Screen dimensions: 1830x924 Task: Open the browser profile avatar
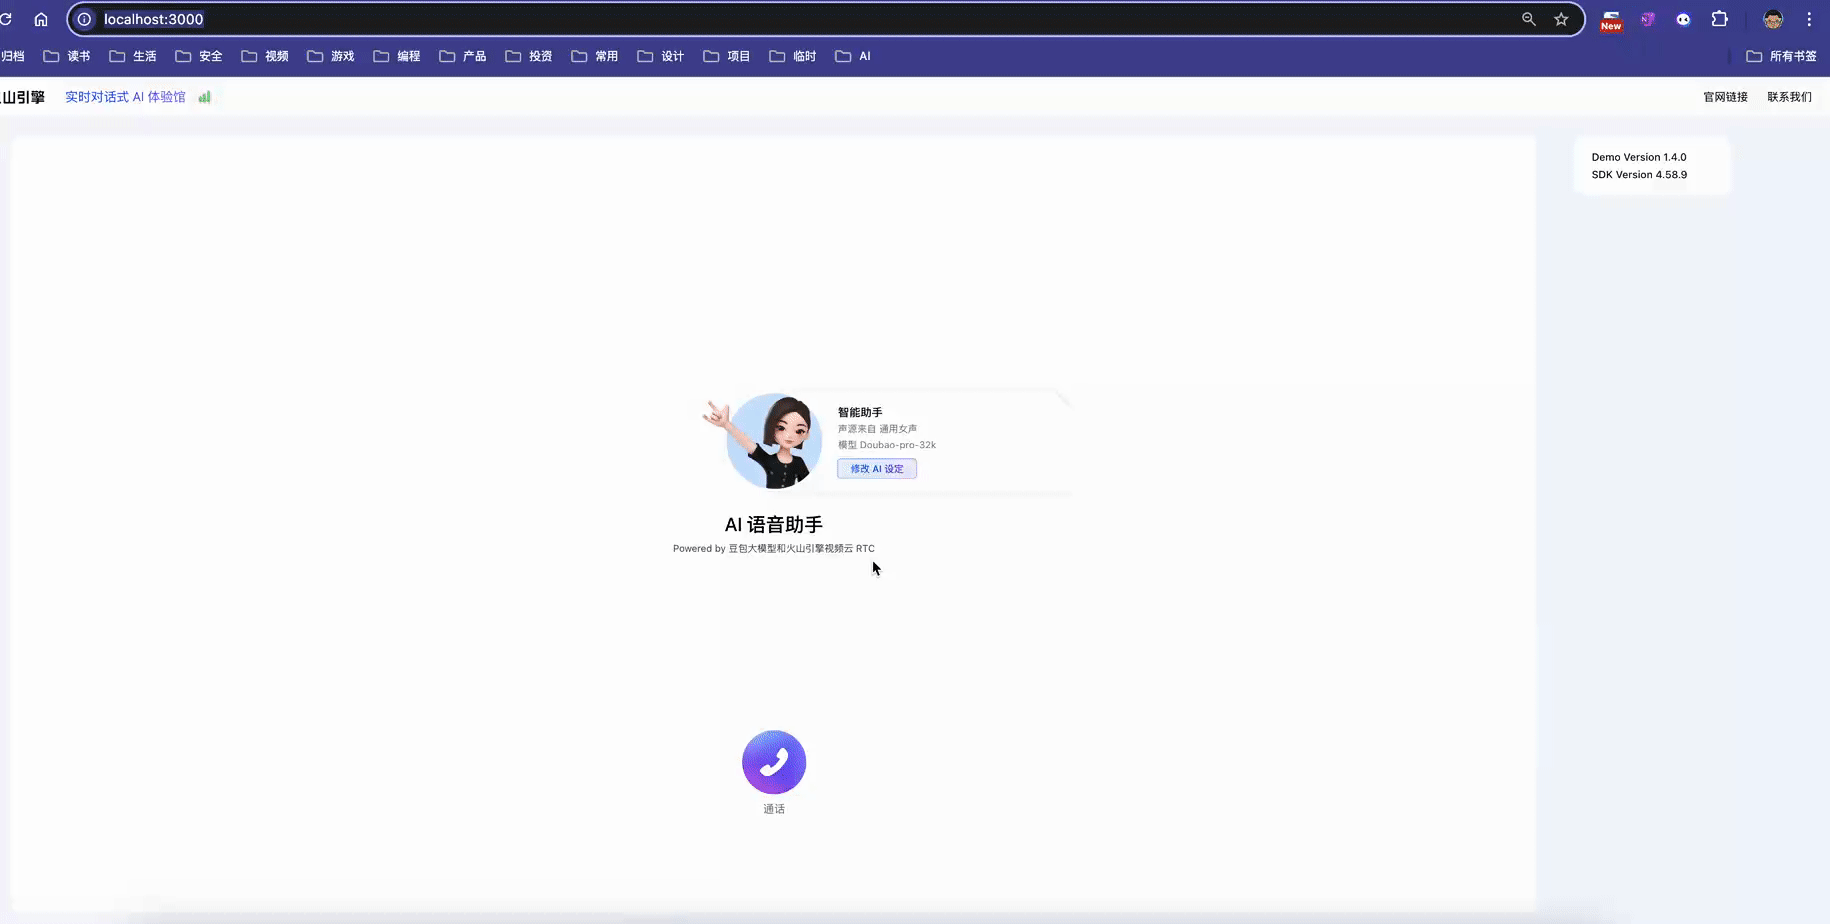(1773, 19)
